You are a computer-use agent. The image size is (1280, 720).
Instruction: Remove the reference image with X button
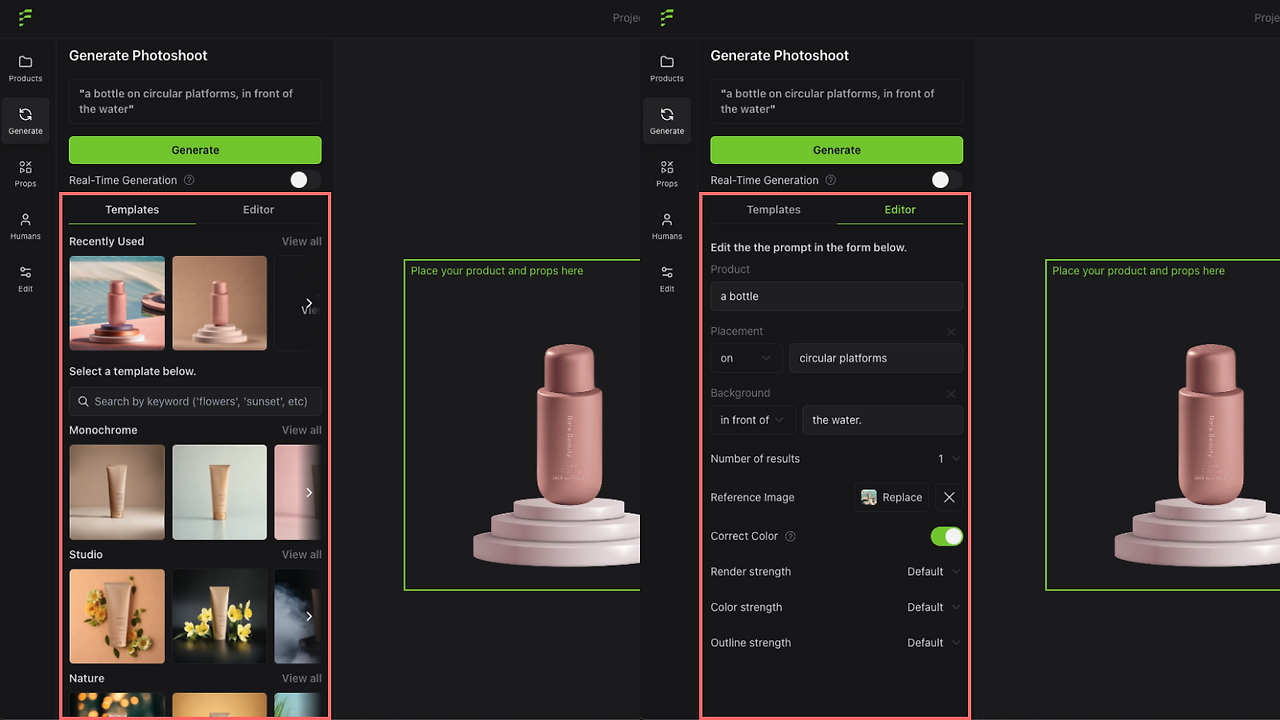949,497
